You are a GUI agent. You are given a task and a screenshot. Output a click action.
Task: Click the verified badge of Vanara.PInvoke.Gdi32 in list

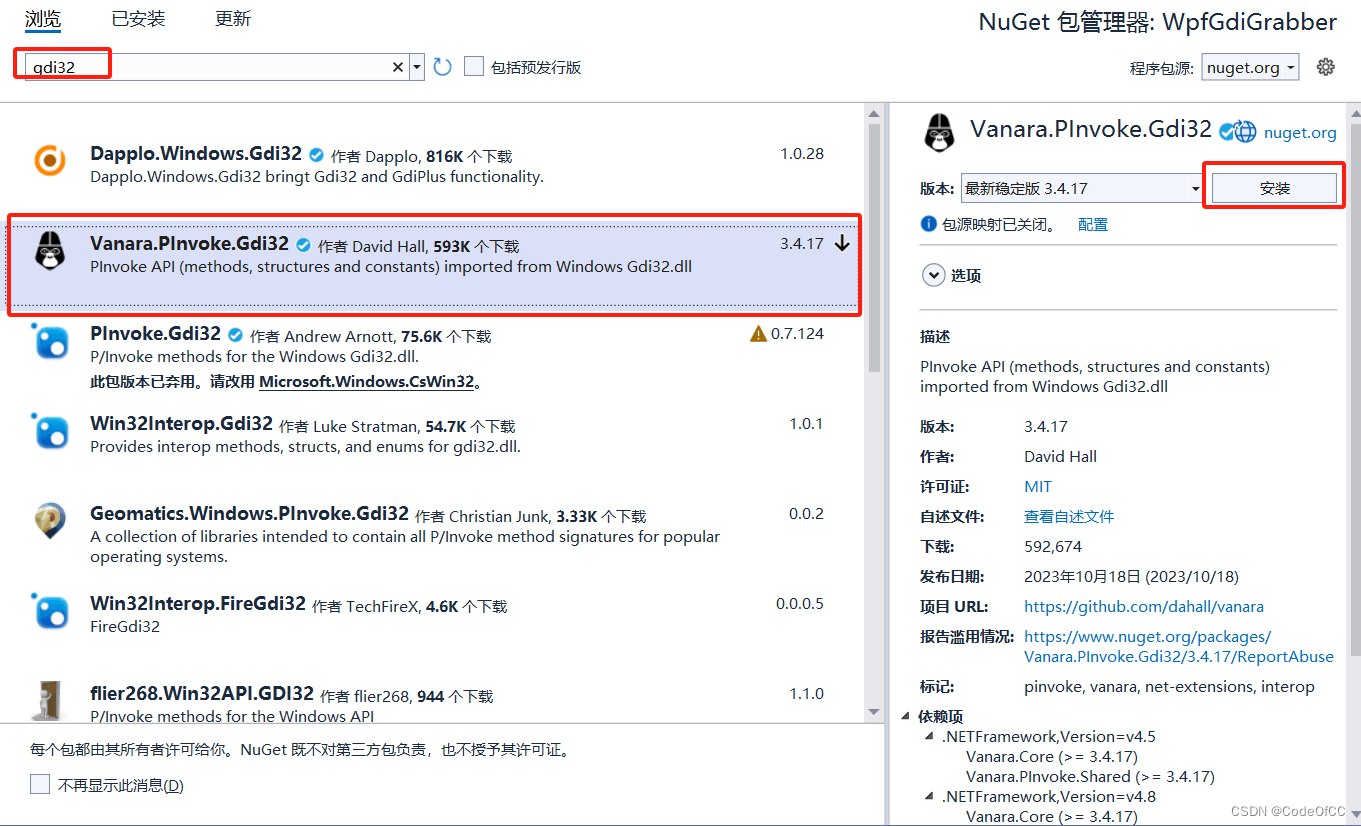click(x=304, y=245)
